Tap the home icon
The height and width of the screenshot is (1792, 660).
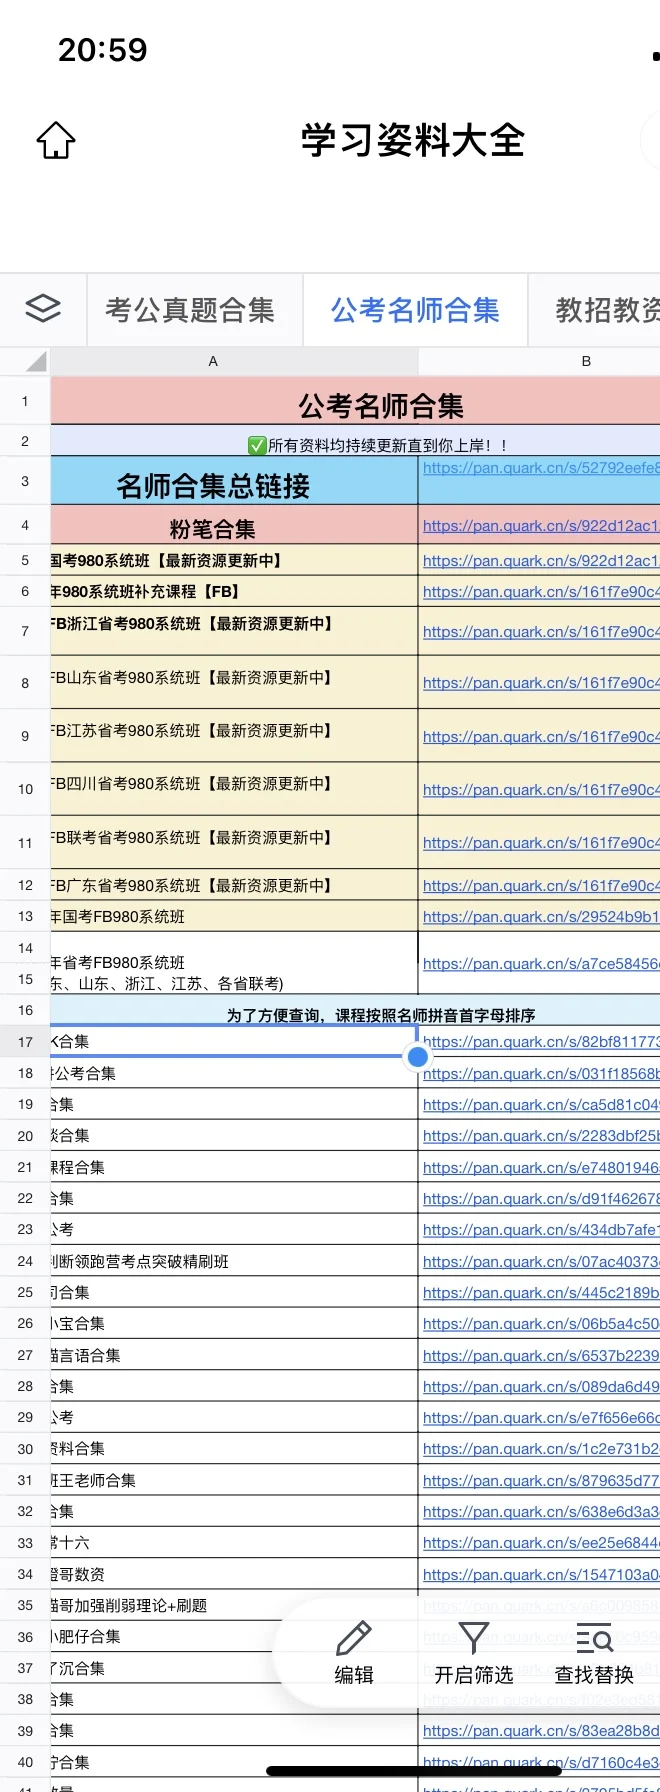[56, 140]
